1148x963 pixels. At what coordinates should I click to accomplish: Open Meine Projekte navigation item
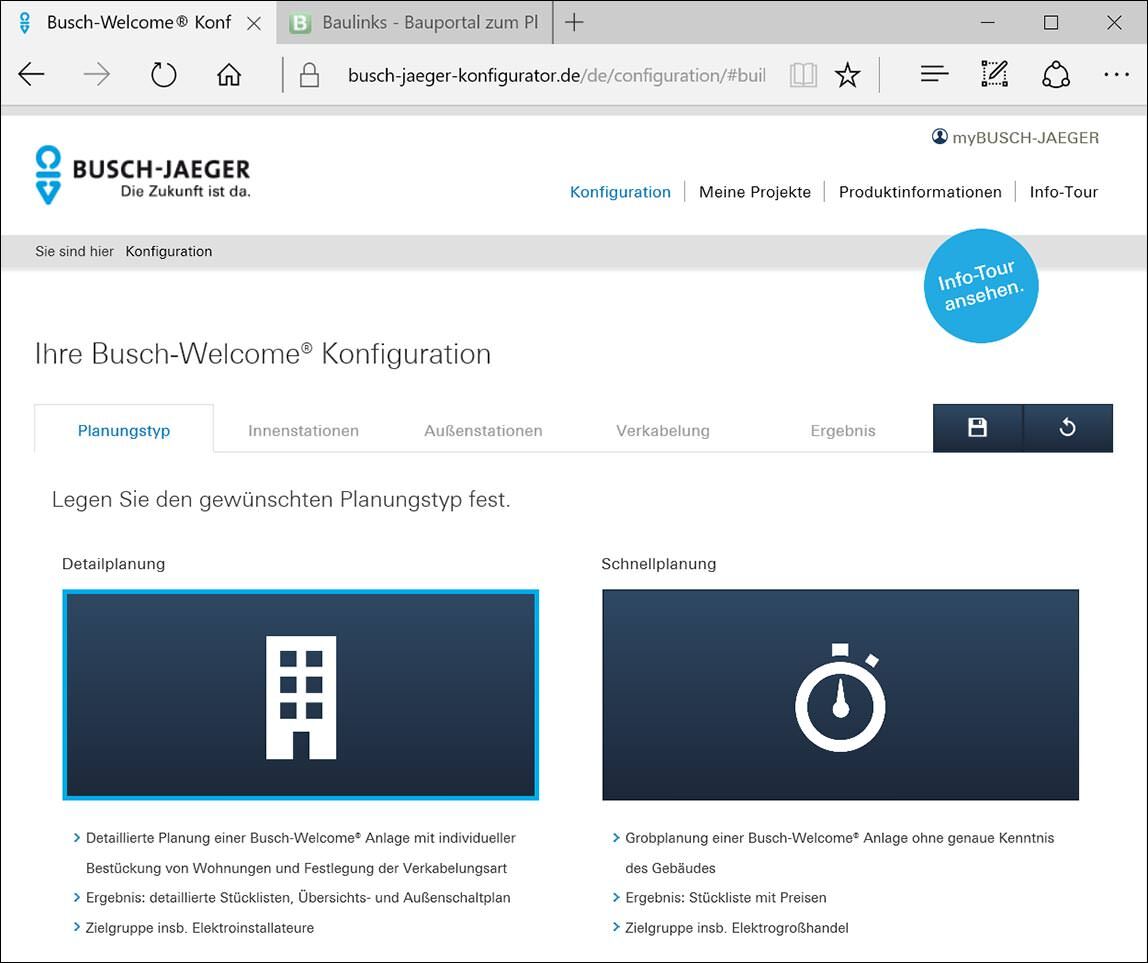pos(755,192)
